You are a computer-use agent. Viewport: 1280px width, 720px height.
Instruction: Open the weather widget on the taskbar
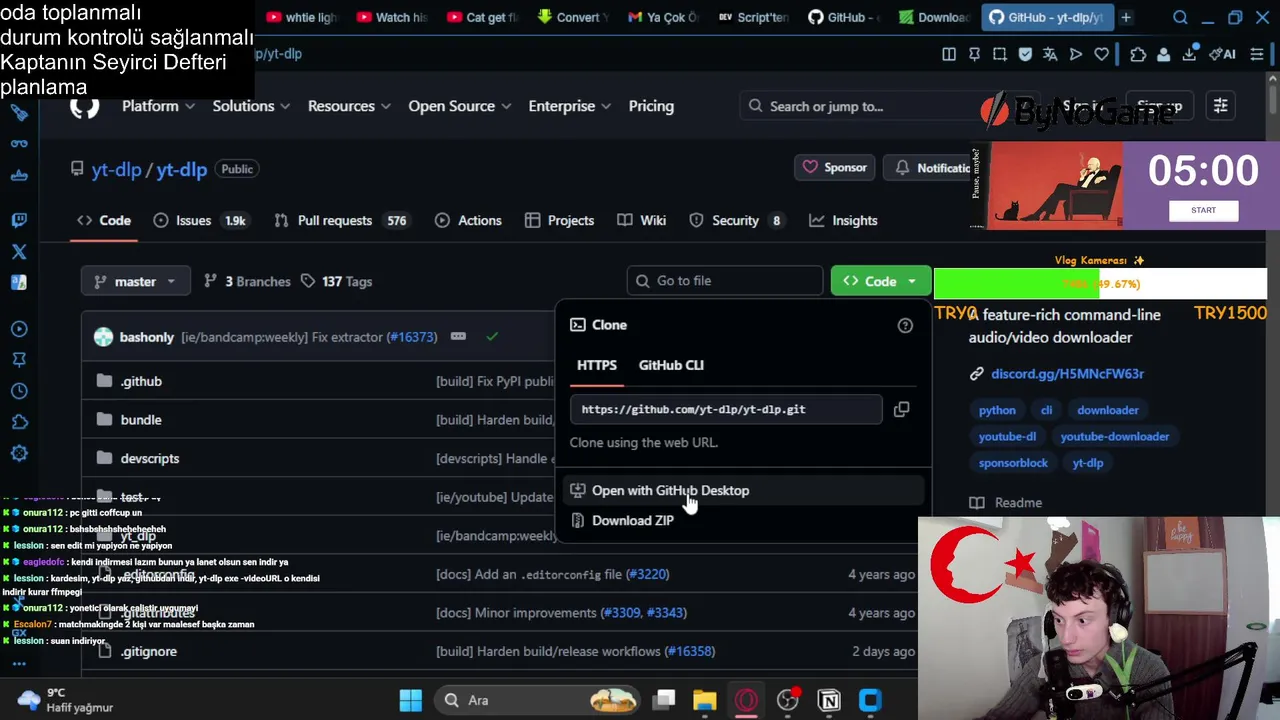point(65,700)
